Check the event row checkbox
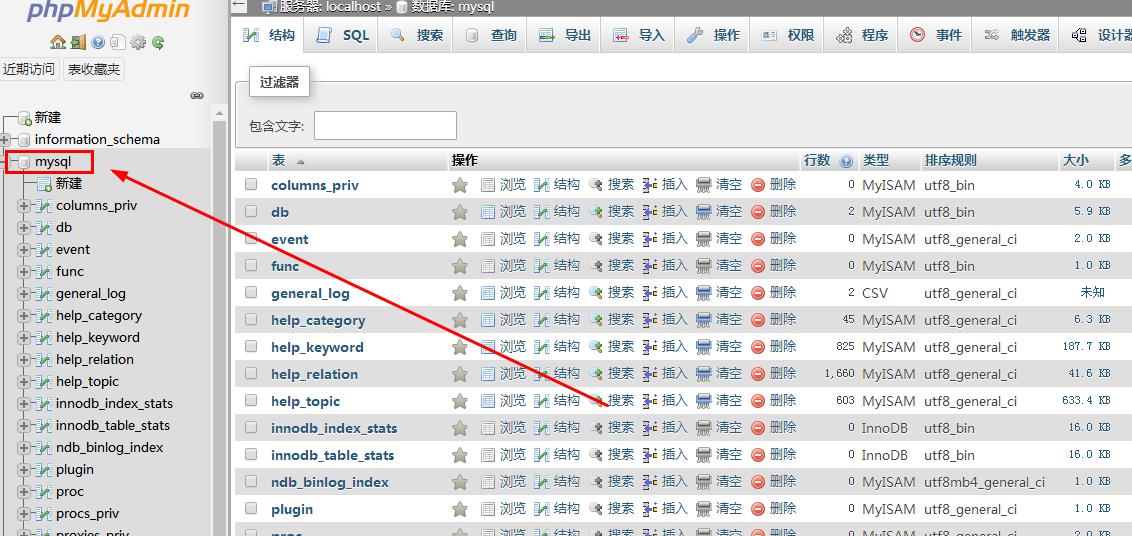 (x=251, y=238)
